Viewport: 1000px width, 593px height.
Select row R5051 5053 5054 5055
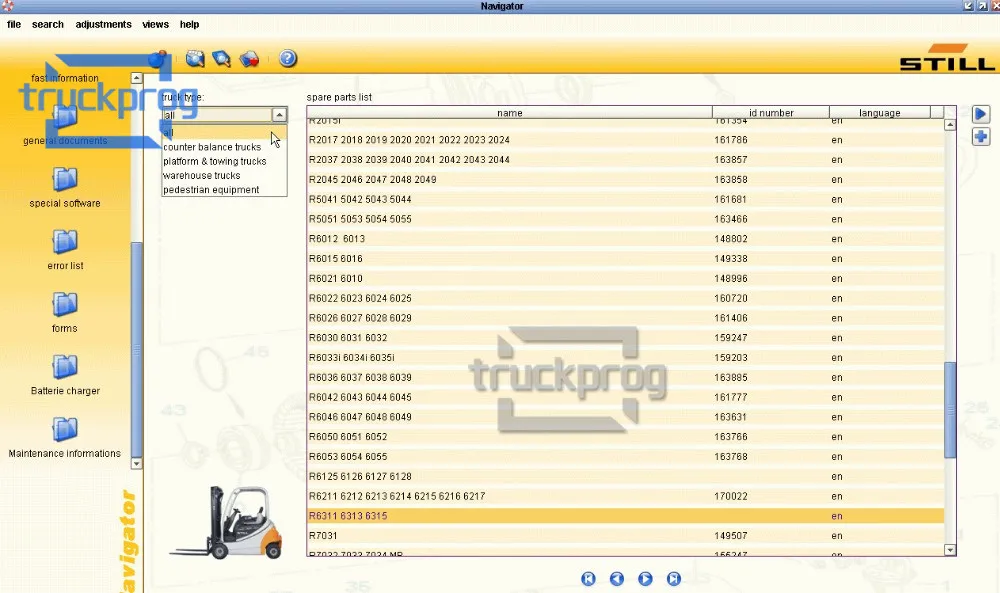626,219
